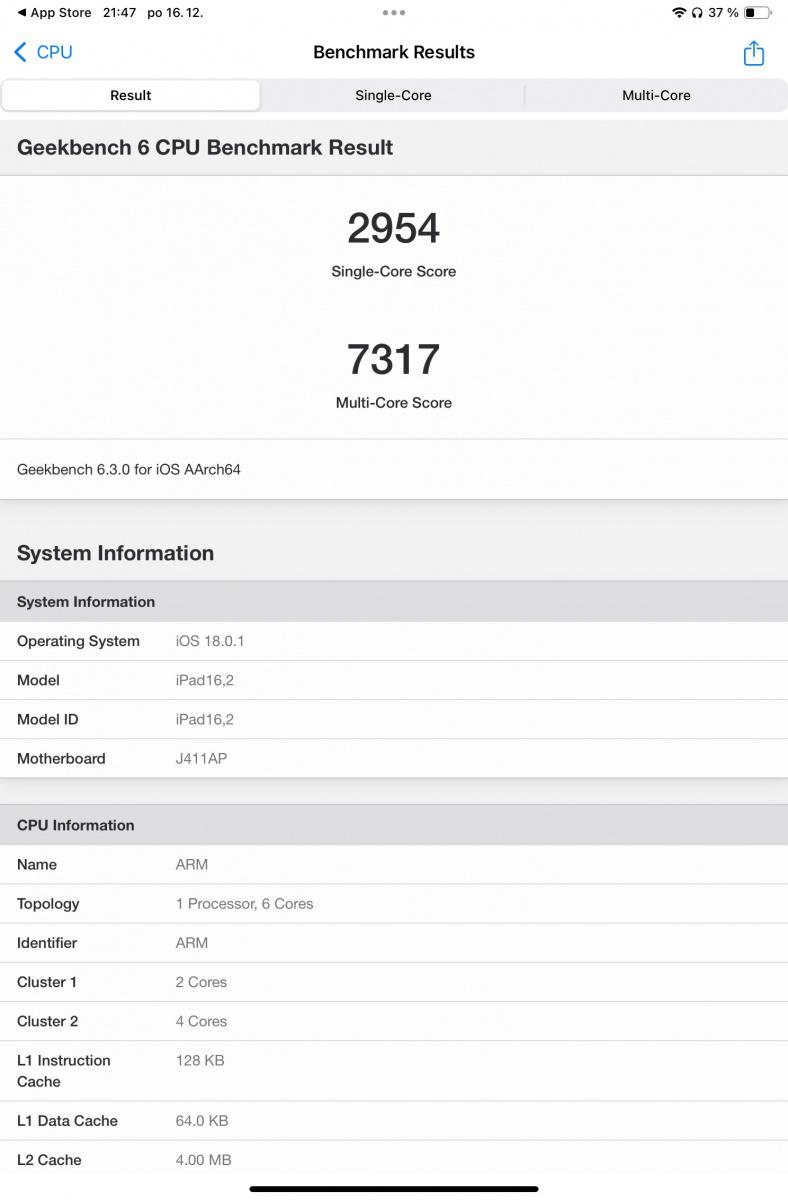The height and width of the screenshot is (1200, 788).
Task: Tap the share icon in navigation bar
Action: pos(754,53)
